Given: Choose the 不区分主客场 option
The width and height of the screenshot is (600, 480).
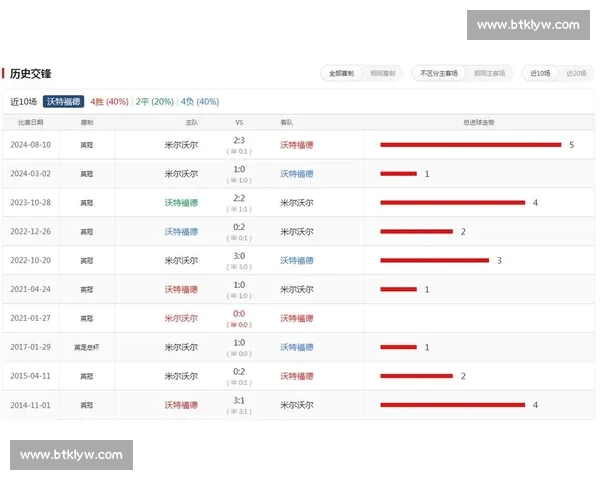Looking at the screenshot, I should coord(439,73).
